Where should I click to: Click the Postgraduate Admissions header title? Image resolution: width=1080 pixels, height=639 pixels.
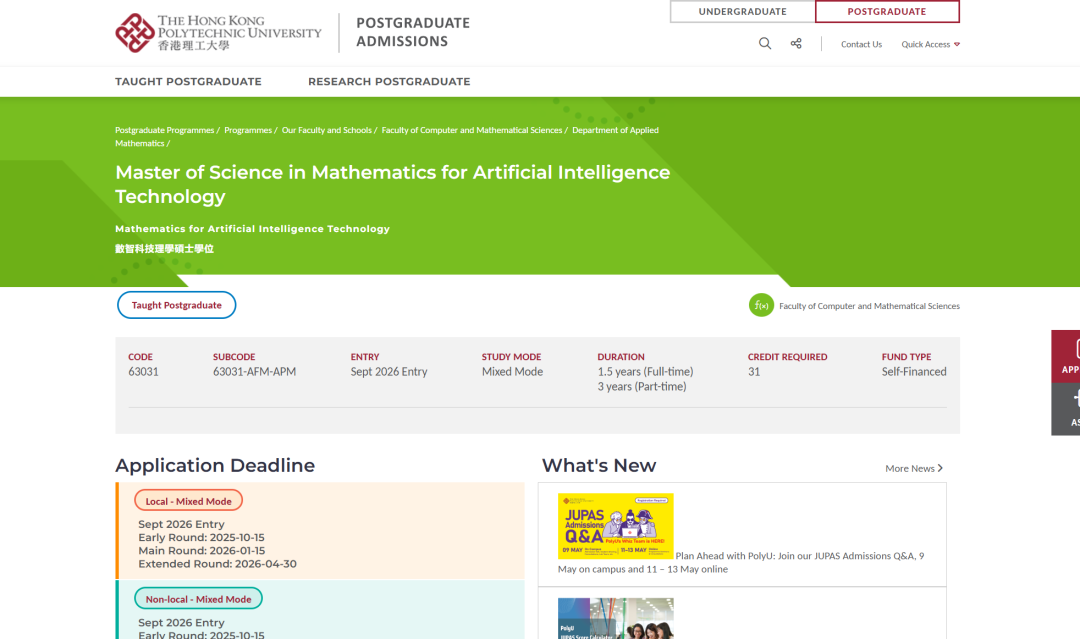tap(413, 32)
